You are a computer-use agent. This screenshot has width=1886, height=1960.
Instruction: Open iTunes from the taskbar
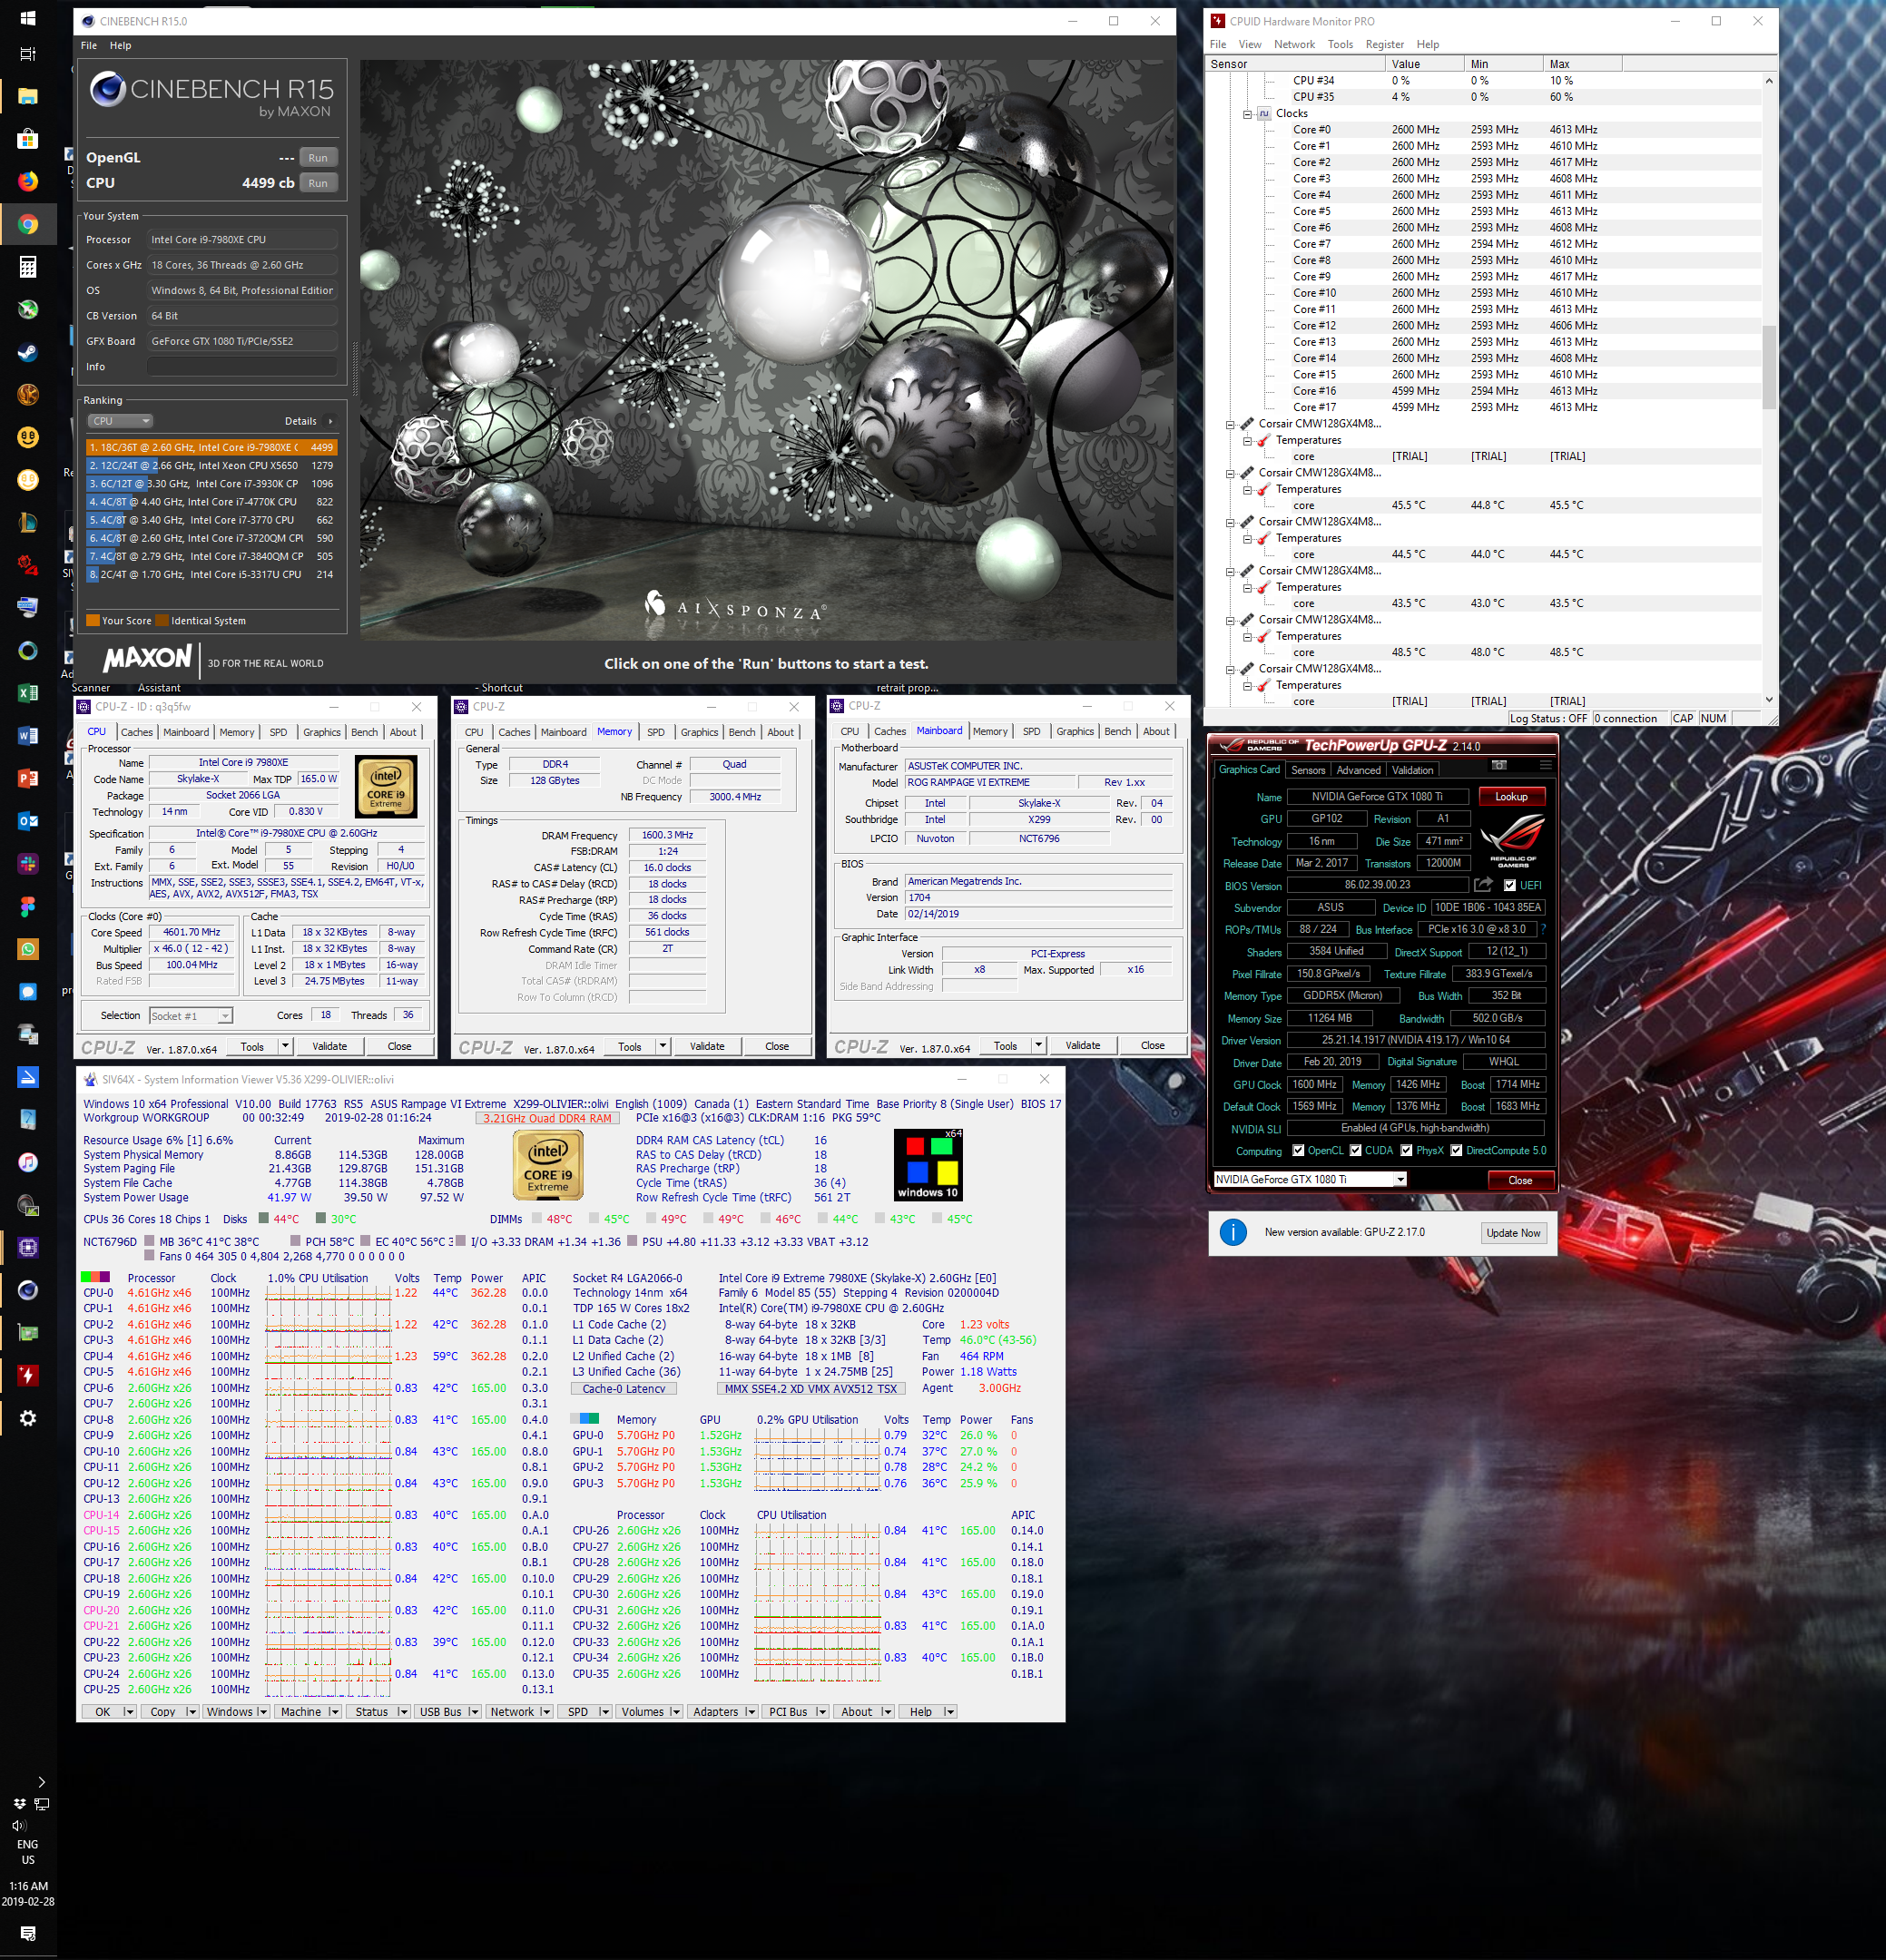point(28,1162)
